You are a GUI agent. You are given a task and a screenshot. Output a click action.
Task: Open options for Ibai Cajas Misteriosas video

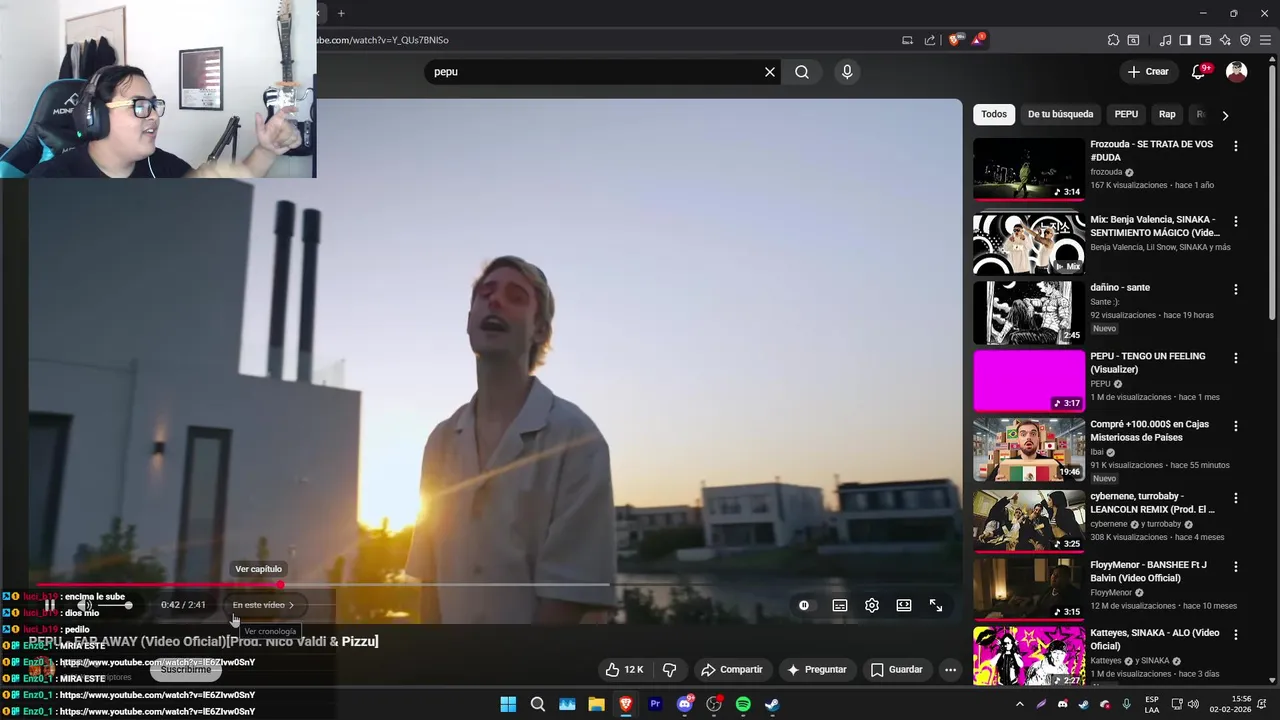(x=1236, y=426)
